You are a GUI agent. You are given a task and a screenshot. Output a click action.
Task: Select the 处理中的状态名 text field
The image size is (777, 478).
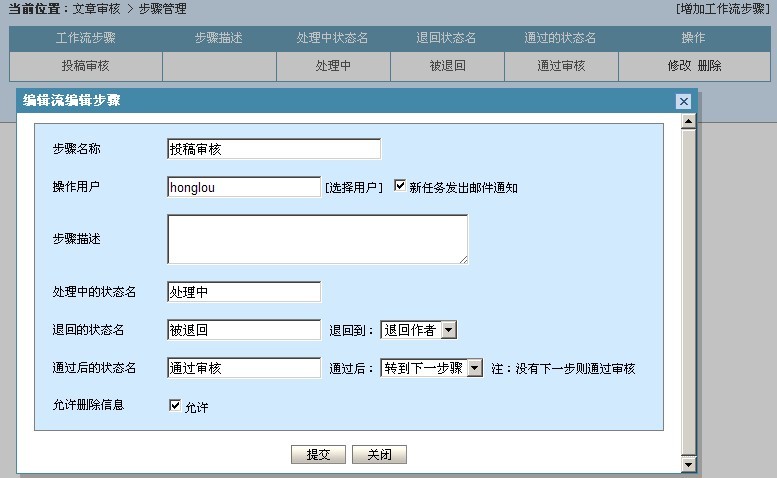[x=244, y=292]
